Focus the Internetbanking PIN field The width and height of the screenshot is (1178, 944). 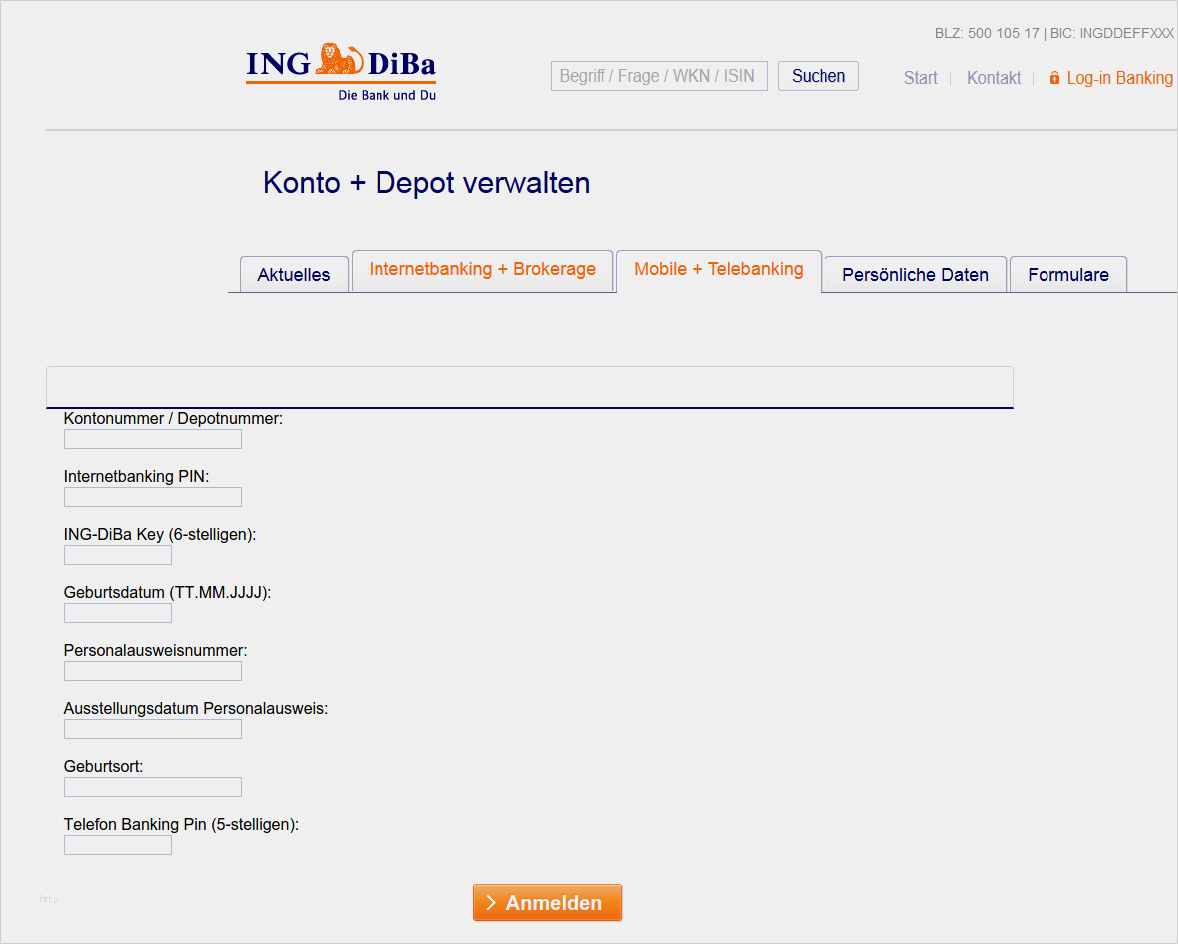153,496
